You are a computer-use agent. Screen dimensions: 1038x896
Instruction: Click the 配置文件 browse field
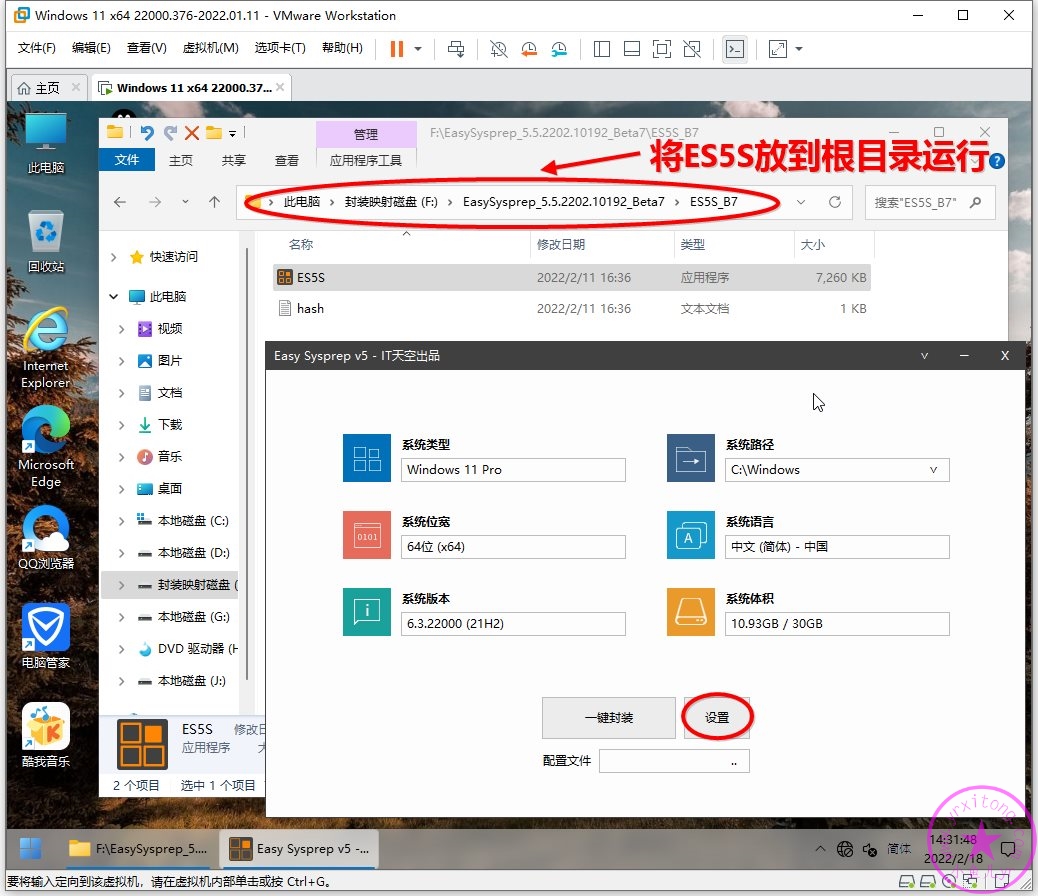tap(674, 761)
